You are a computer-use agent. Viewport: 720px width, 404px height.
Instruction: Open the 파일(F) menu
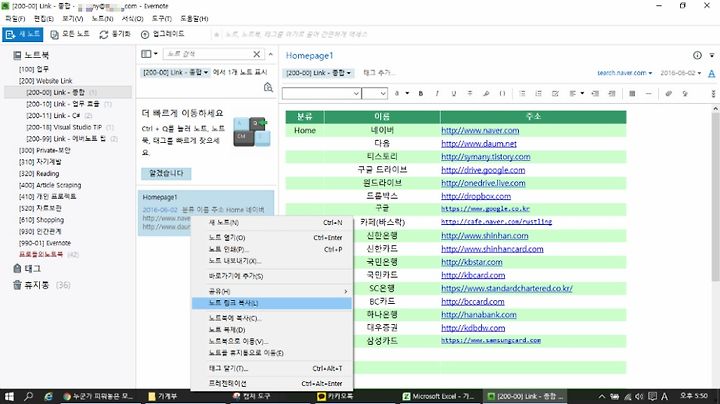click(x=15, y=19)
